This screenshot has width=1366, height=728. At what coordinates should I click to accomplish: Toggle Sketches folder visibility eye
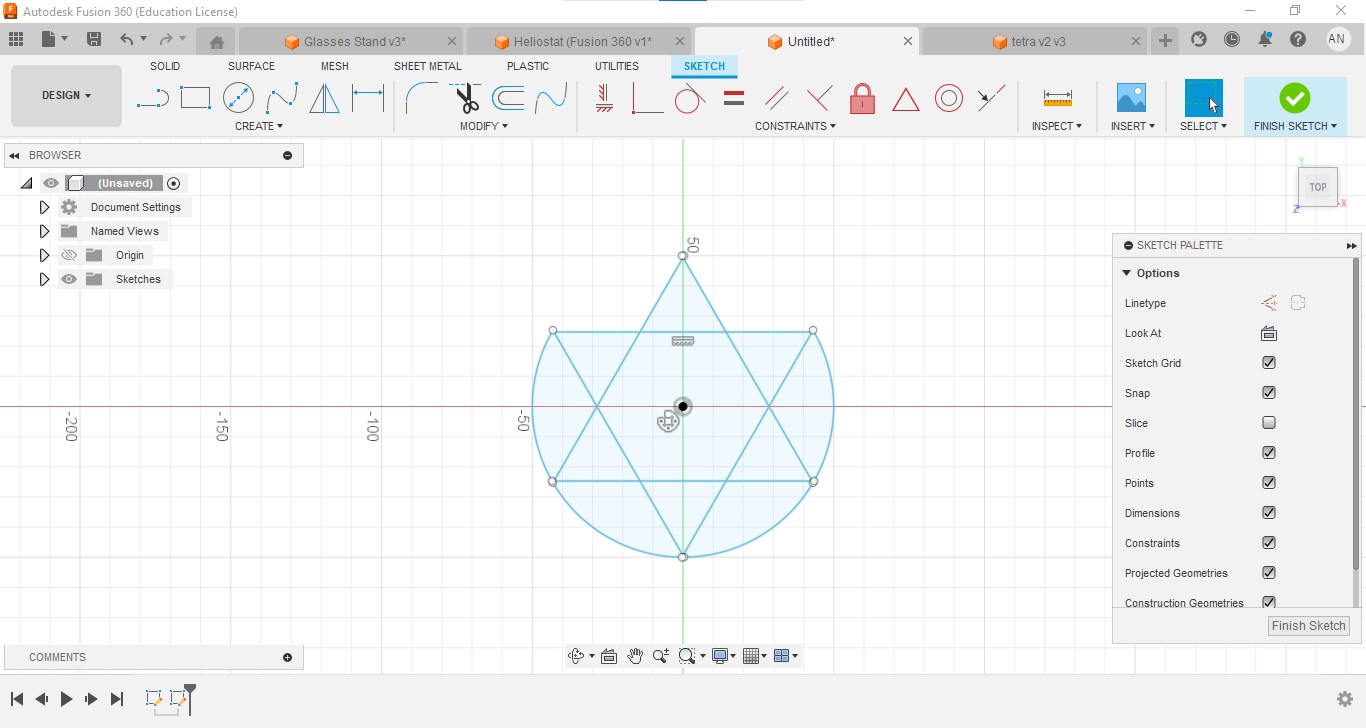coord(69,279)
